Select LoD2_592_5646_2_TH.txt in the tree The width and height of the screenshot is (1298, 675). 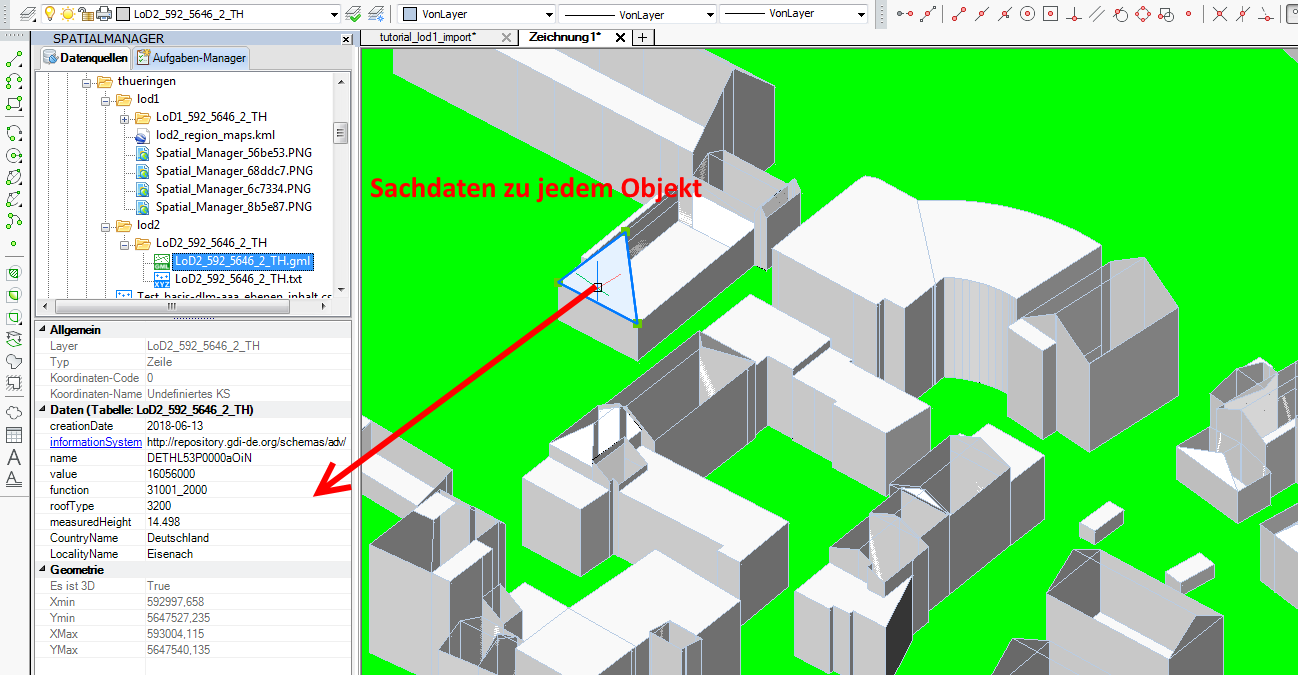[x=234, y=278]
